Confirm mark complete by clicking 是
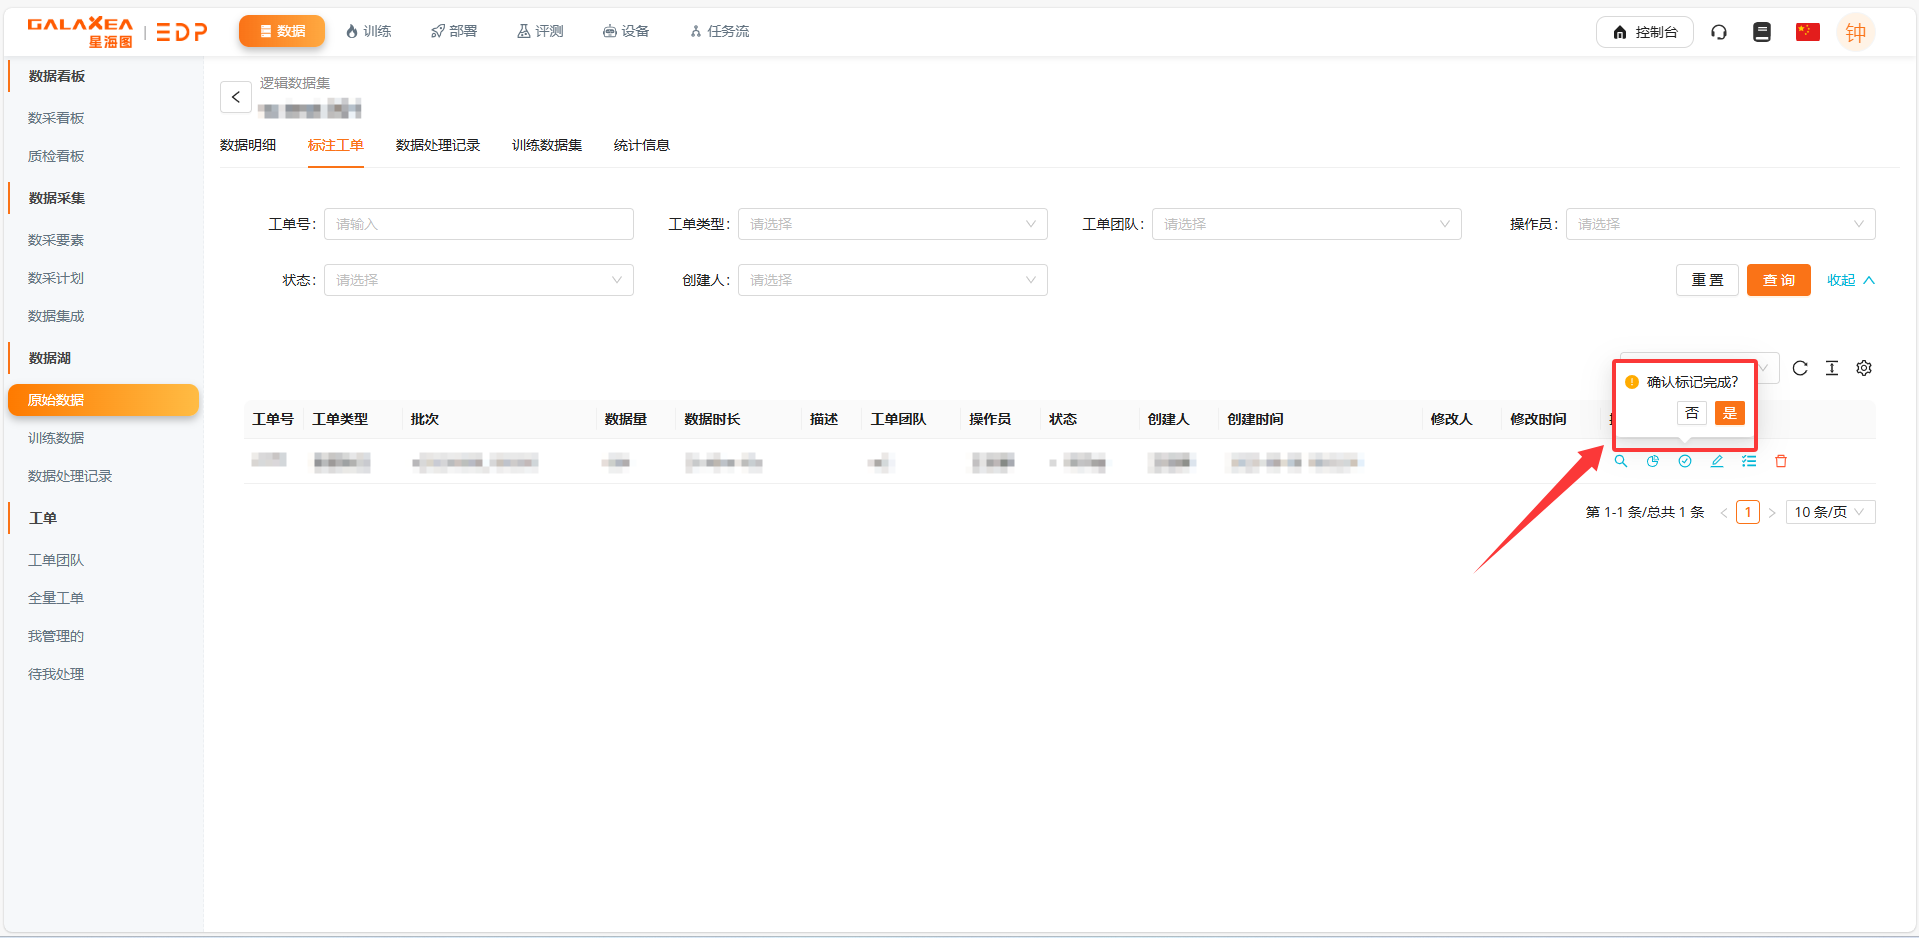The image size is (1919, 938). pos(1730,413)
